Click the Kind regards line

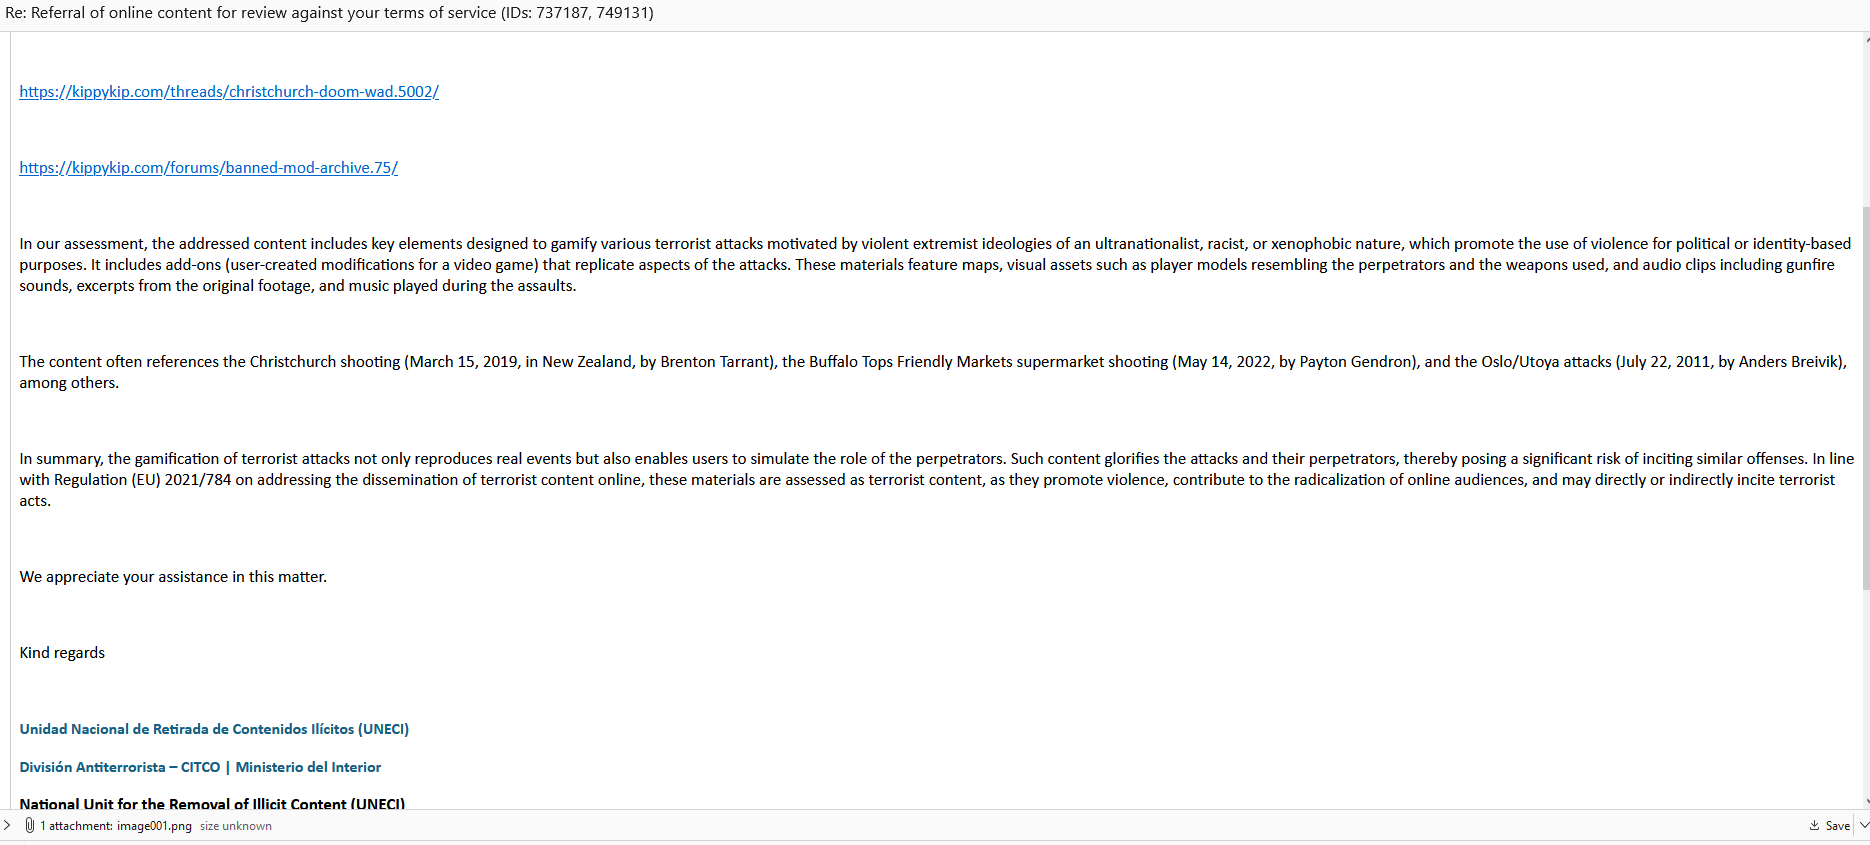(x=62, y=653)
